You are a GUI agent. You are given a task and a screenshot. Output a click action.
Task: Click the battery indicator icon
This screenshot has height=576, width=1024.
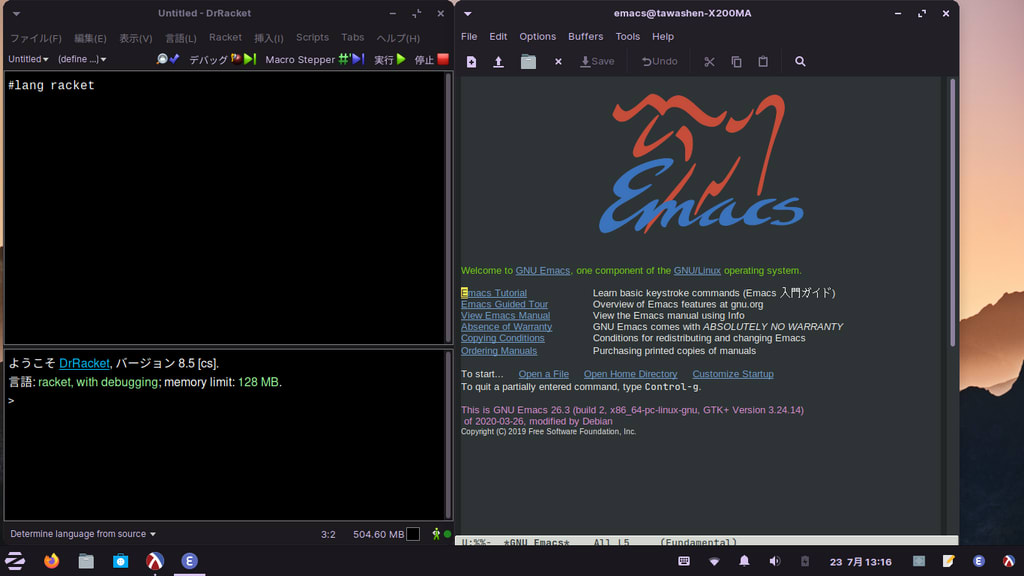805,561
